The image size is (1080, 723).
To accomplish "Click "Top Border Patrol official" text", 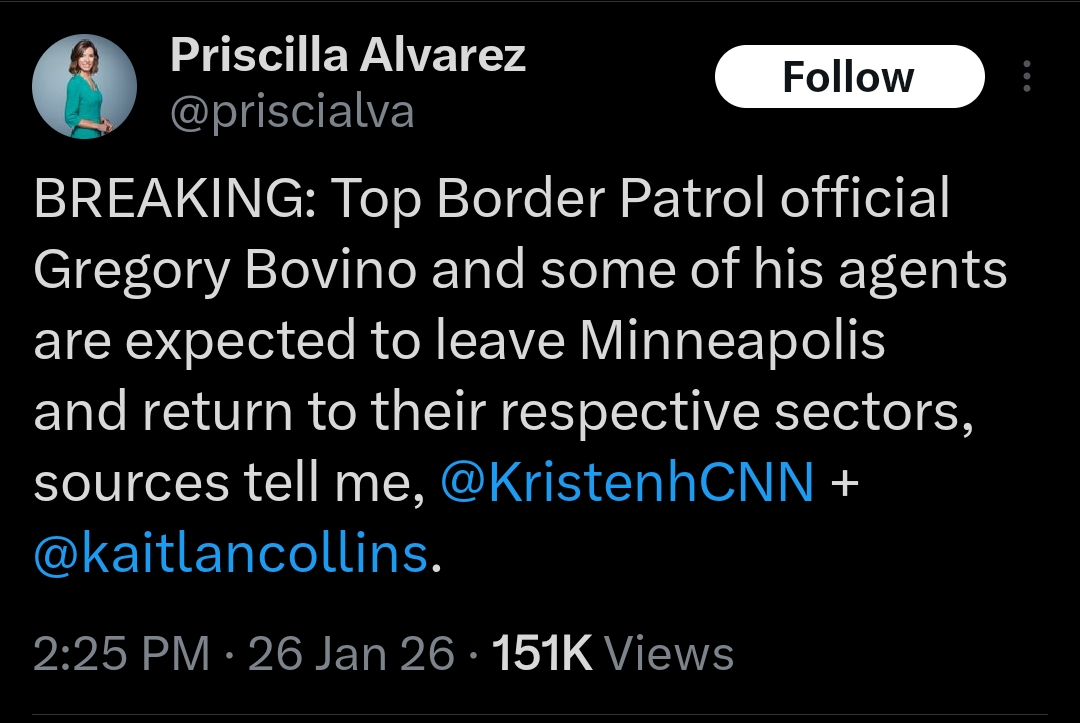I will coord(640,200).
